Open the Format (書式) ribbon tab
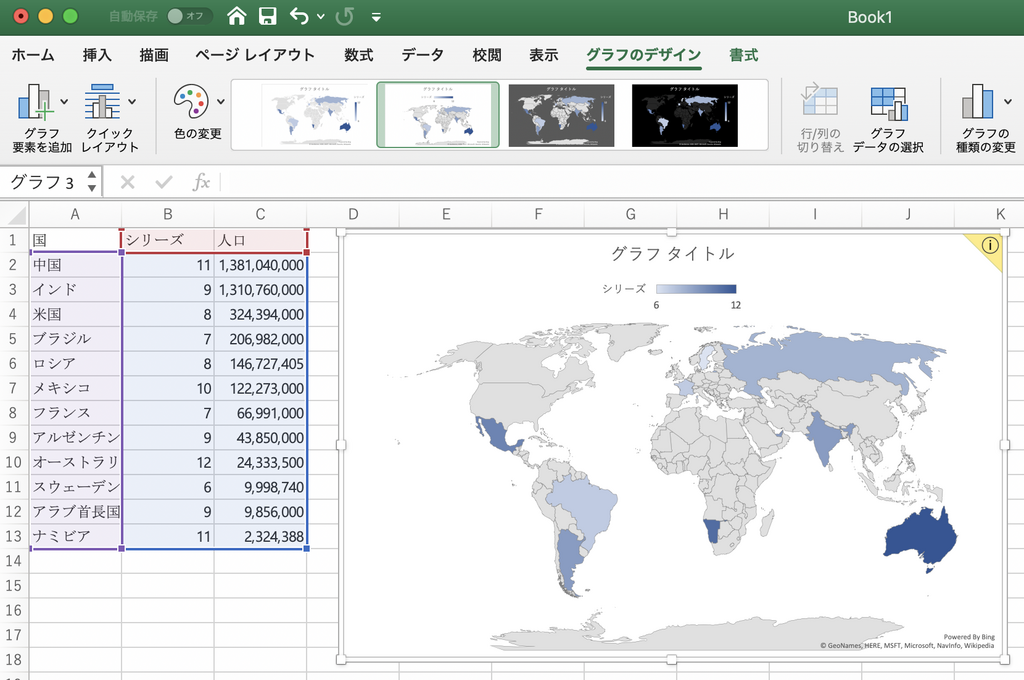This screenshot has height=680, width=1024. pyautogui.click(x=743, y=55)
